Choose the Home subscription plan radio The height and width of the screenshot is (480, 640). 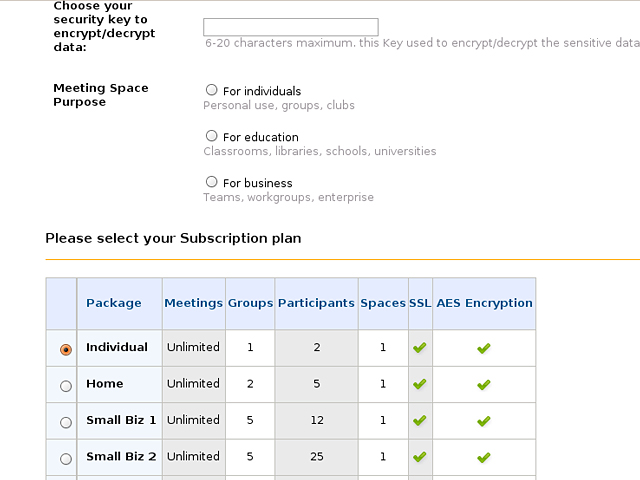(66, 385)
